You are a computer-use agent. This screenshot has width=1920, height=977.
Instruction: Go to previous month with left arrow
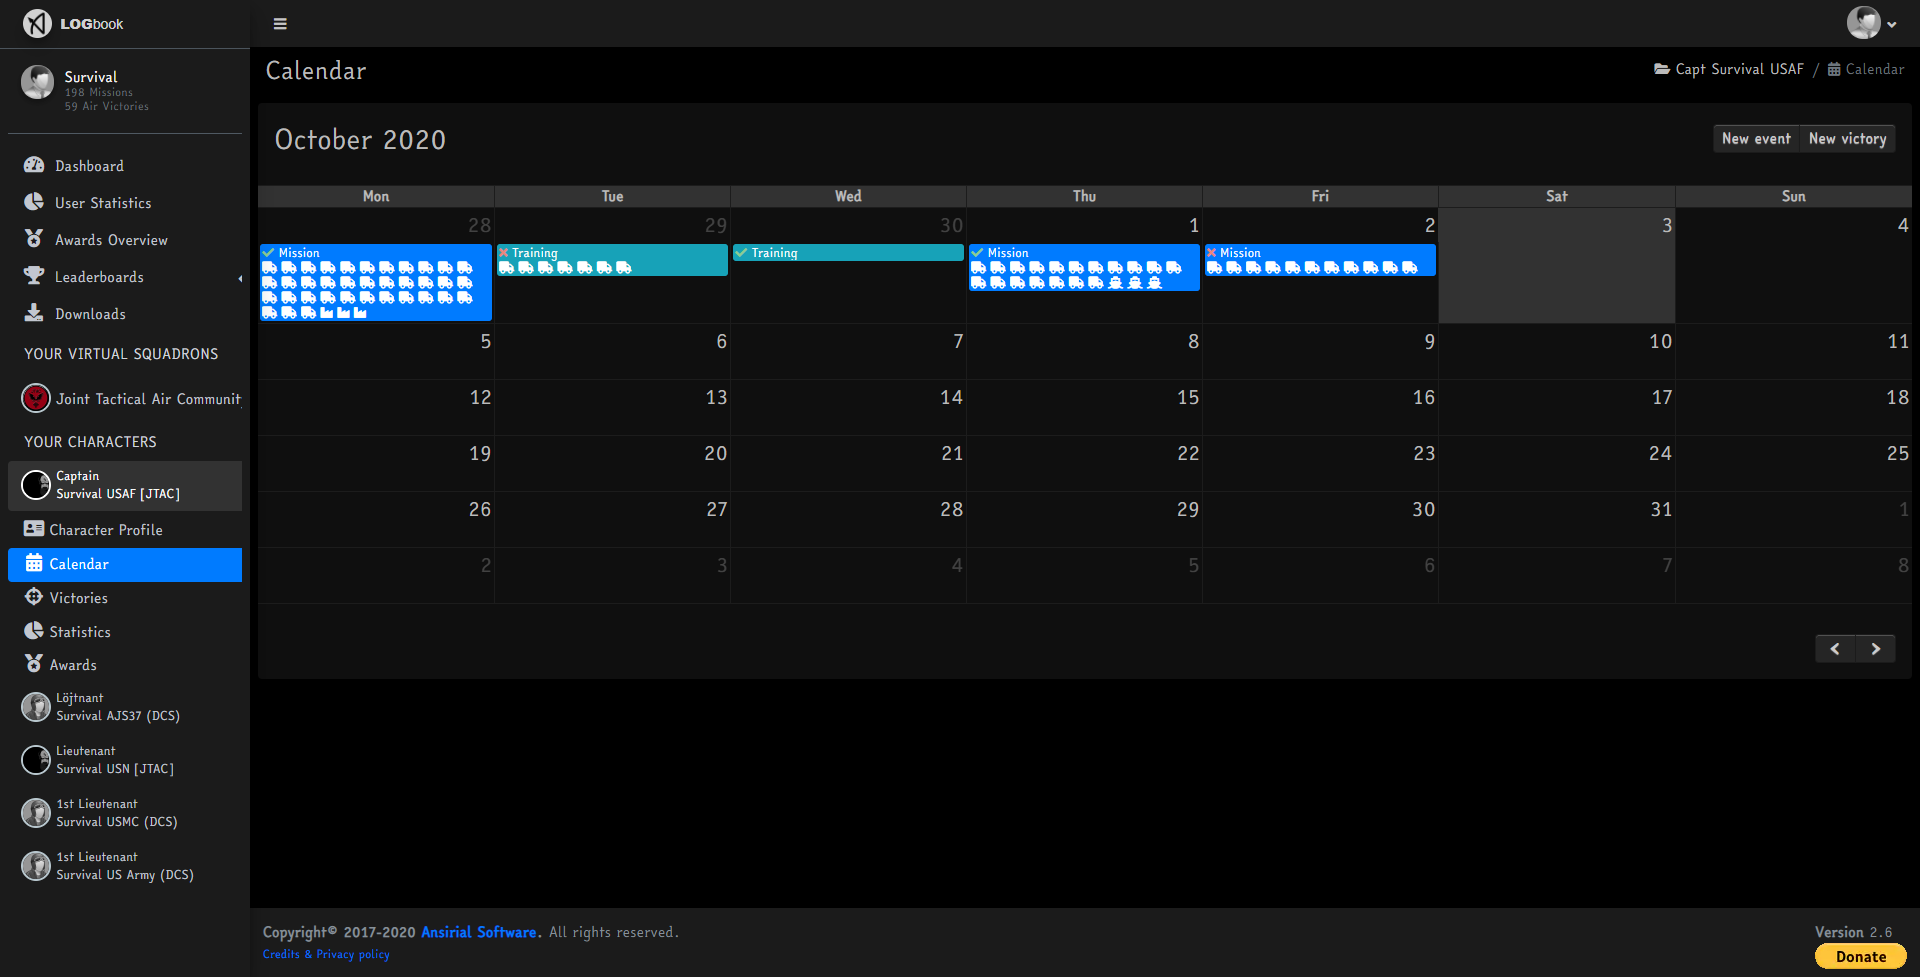[1835, 649]
